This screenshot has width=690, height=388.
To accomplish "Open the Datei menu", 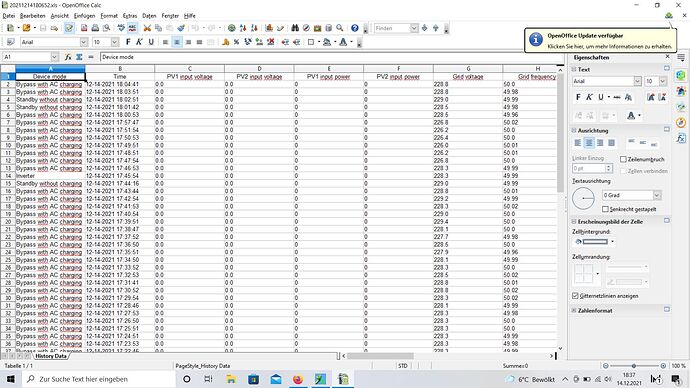I will 8,16.
